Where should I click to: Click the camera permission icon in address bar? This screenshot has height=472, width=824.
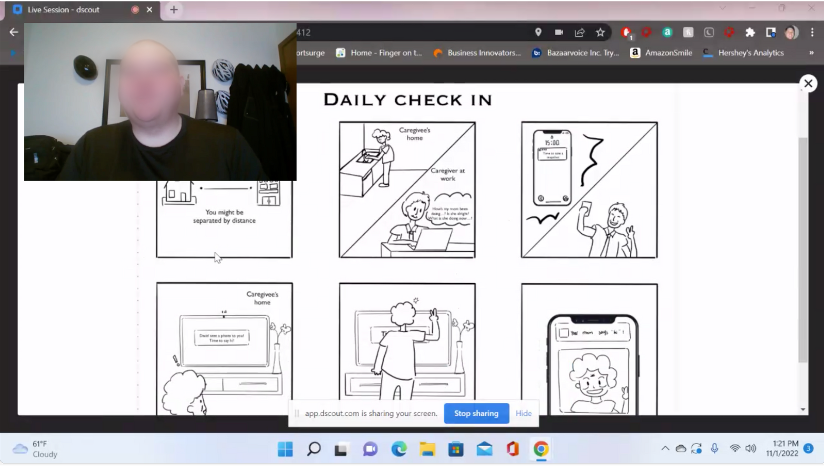pos(559,32)
